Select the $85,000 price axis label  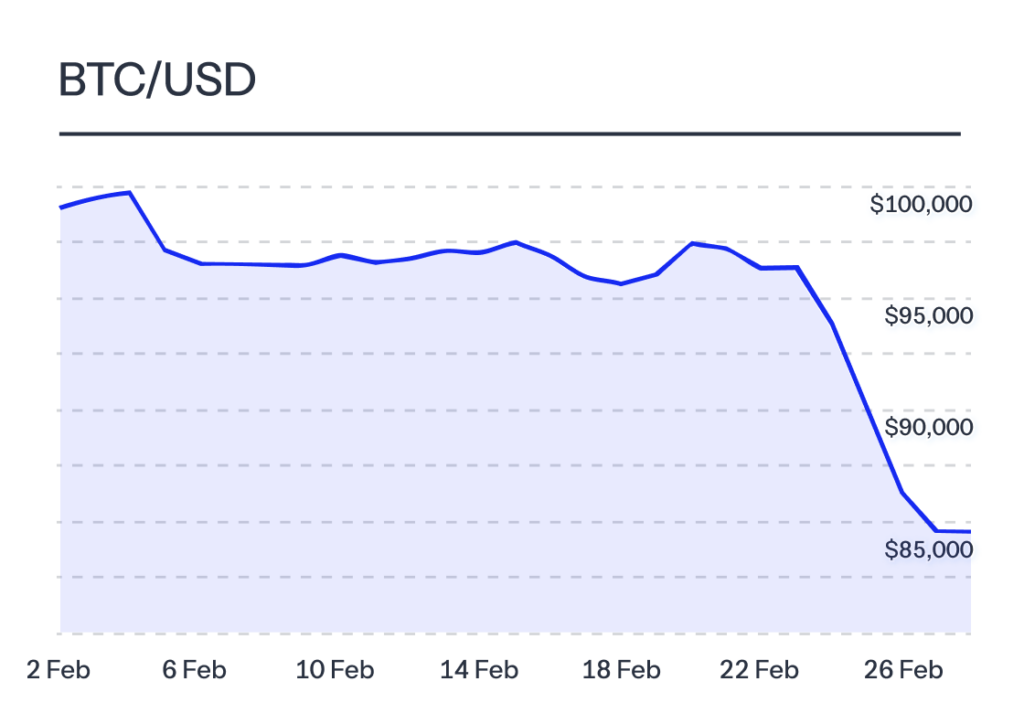[x=930, y=550]
